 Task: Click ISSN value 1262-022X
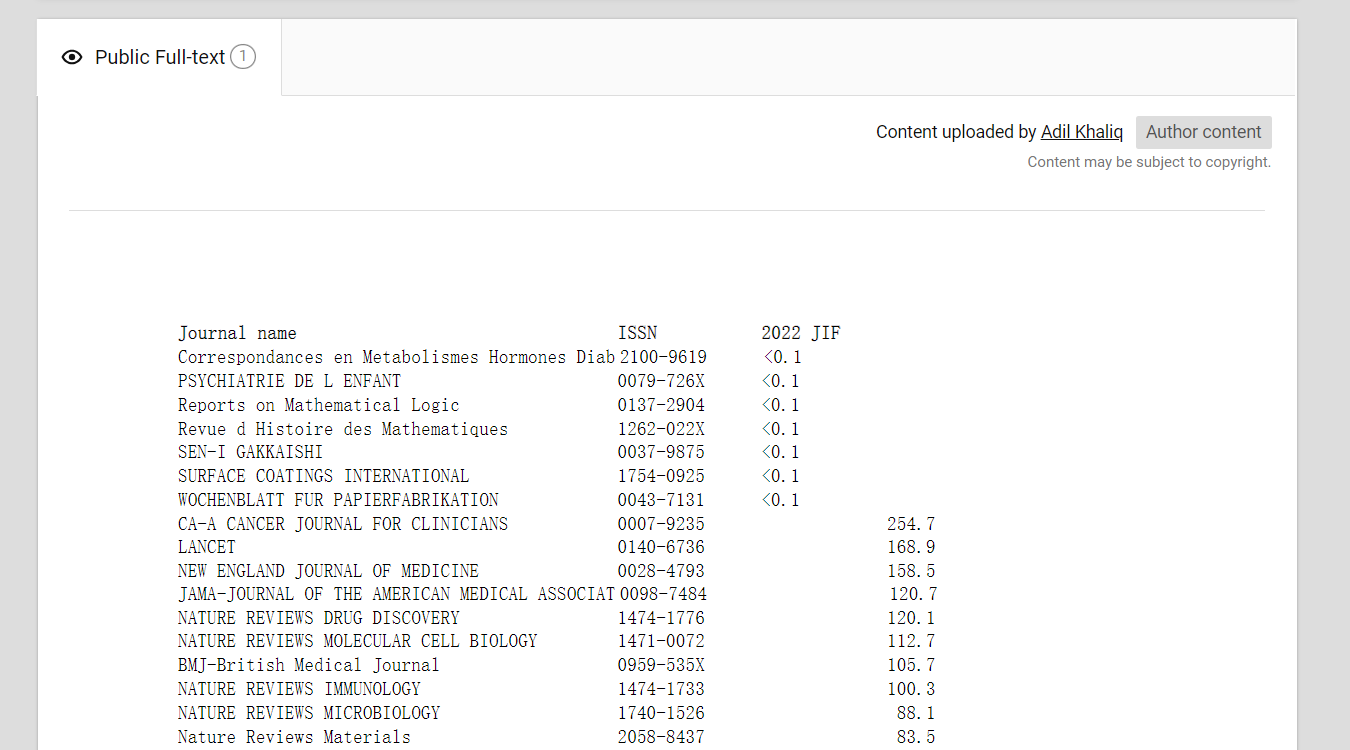(661, 429)
